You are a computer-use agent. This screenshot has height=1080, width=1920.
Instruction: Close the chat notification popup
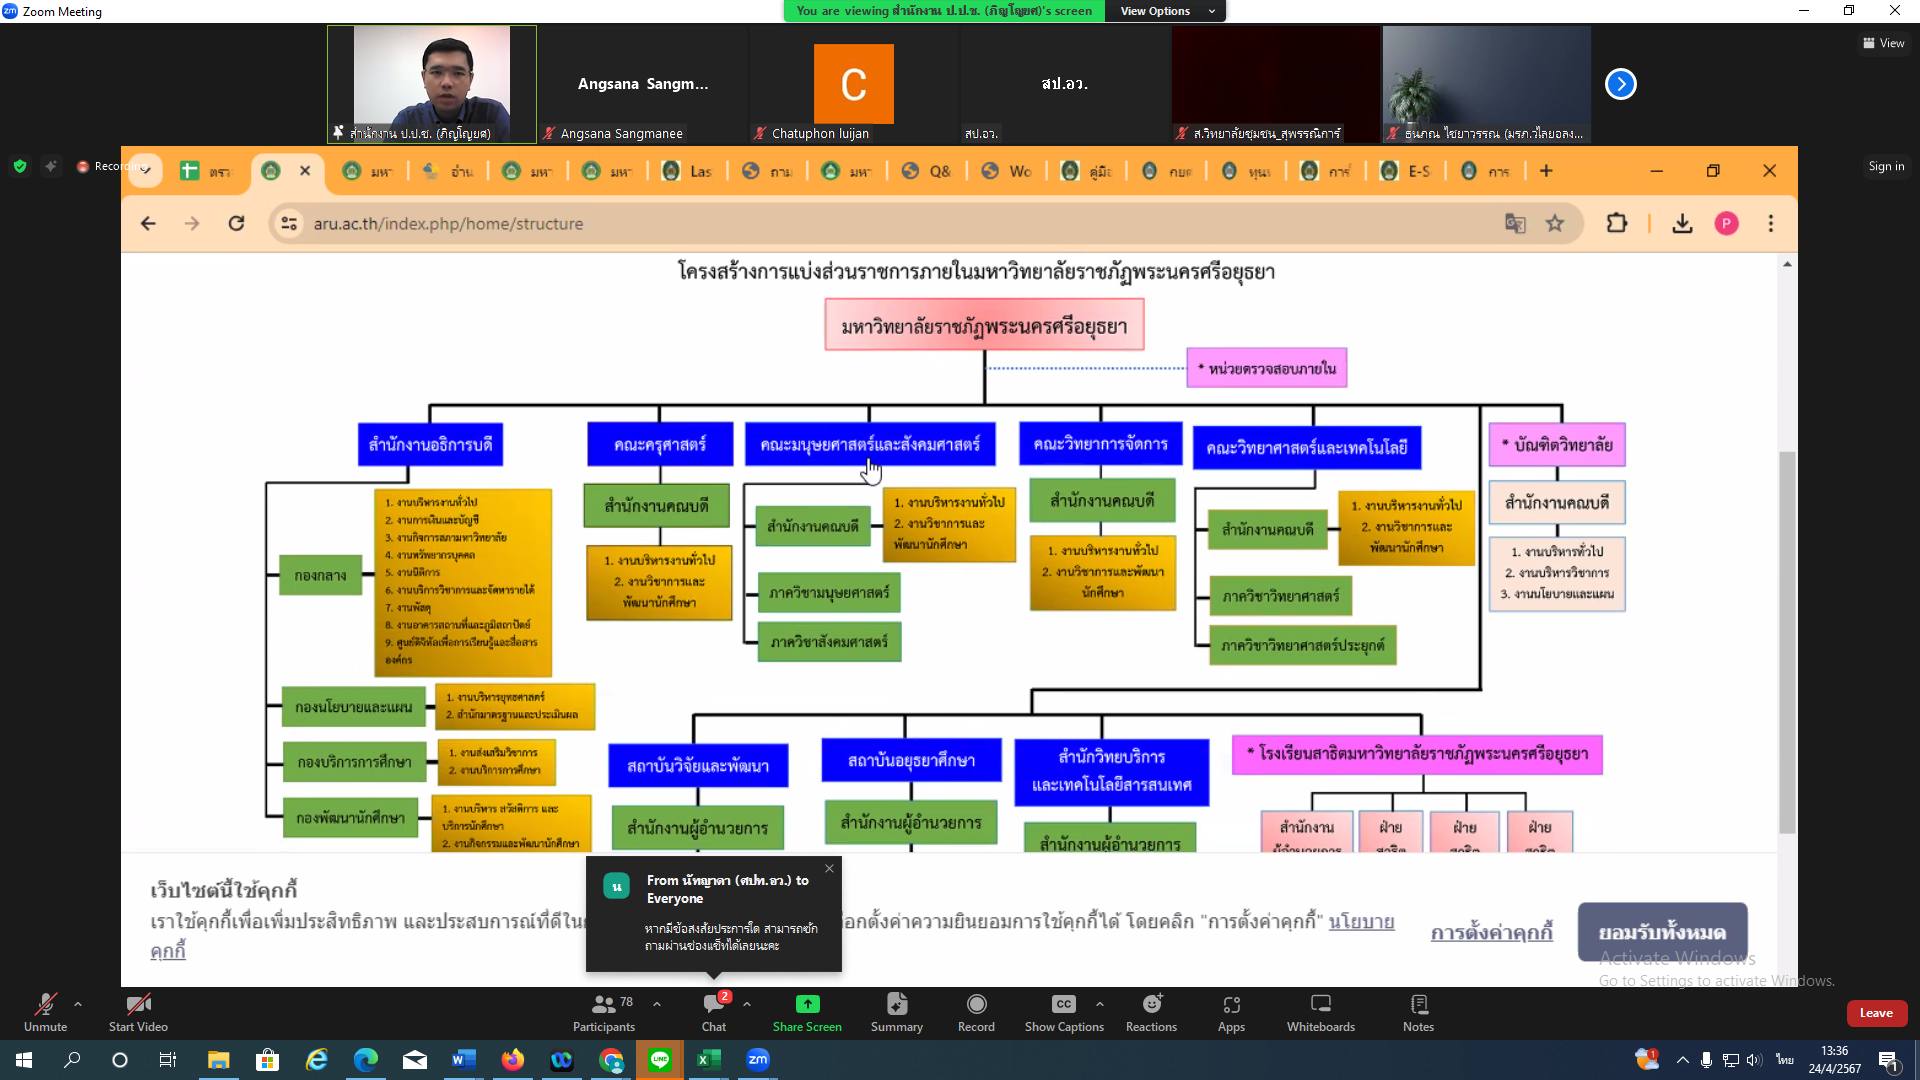click(x=829, y=868)
